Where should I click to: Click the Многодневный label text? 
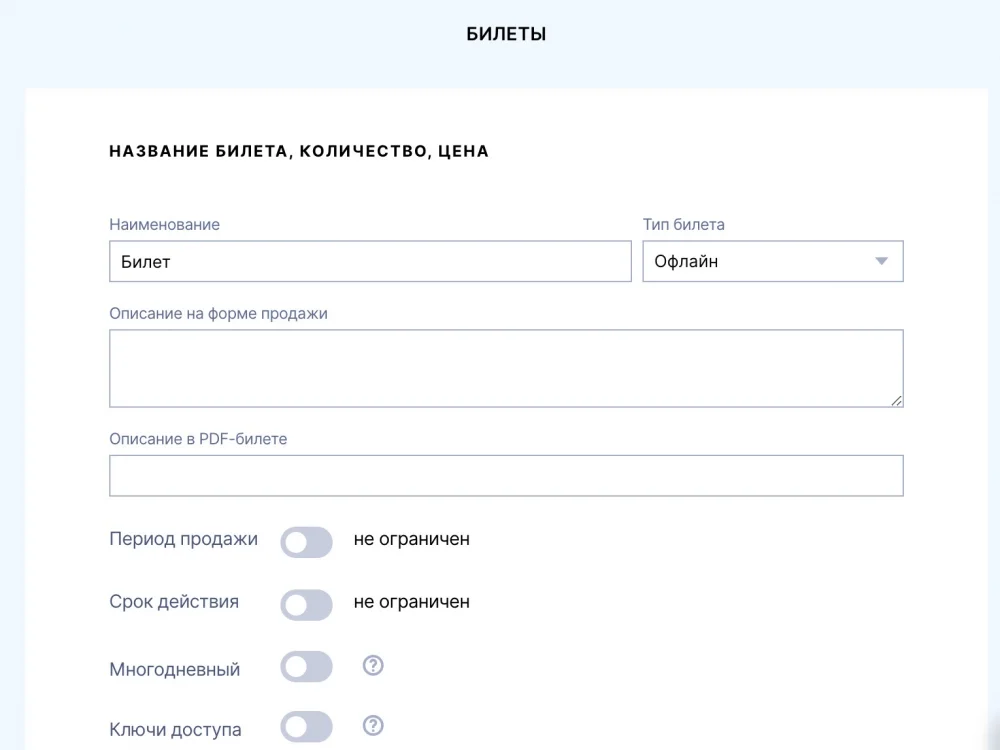point(175,669)
